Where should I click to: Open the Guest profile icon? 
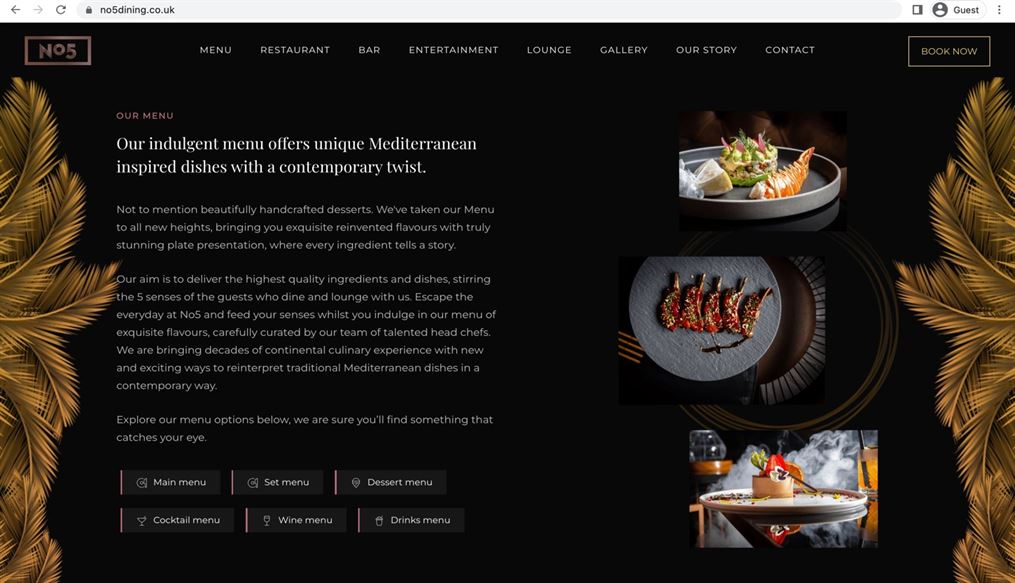point(940,10)
